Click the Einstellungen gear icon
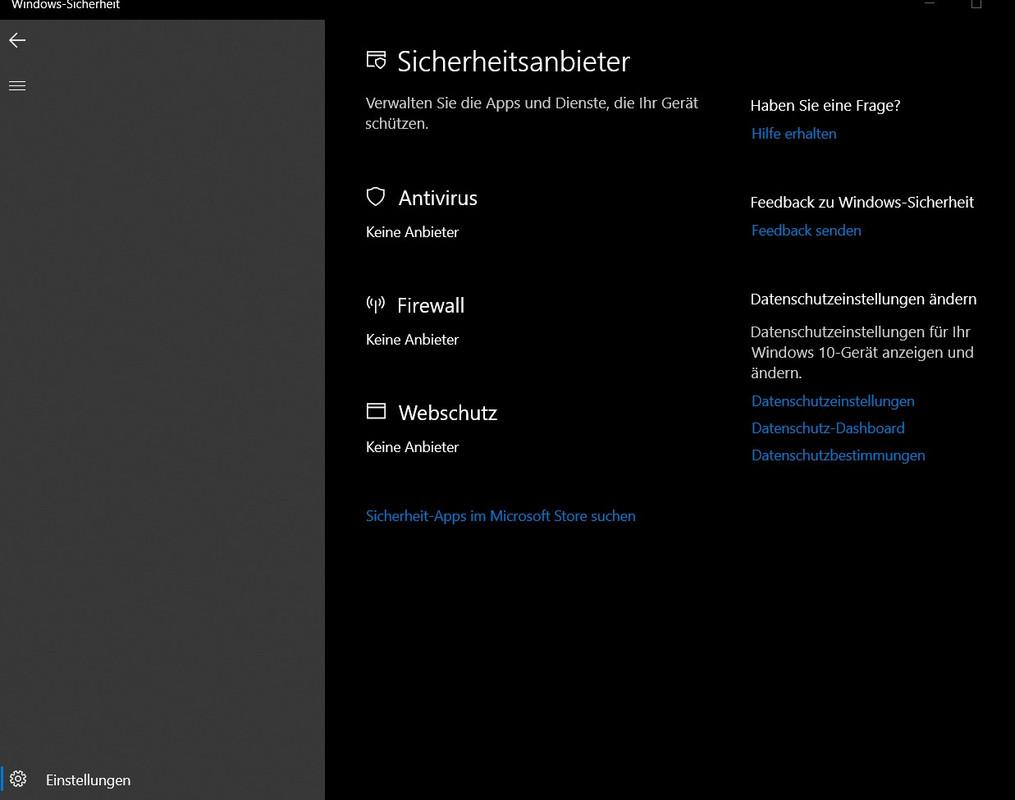The height and width of the screenshot is (800, 1015). pyautogui.click(x=18, y=779)
